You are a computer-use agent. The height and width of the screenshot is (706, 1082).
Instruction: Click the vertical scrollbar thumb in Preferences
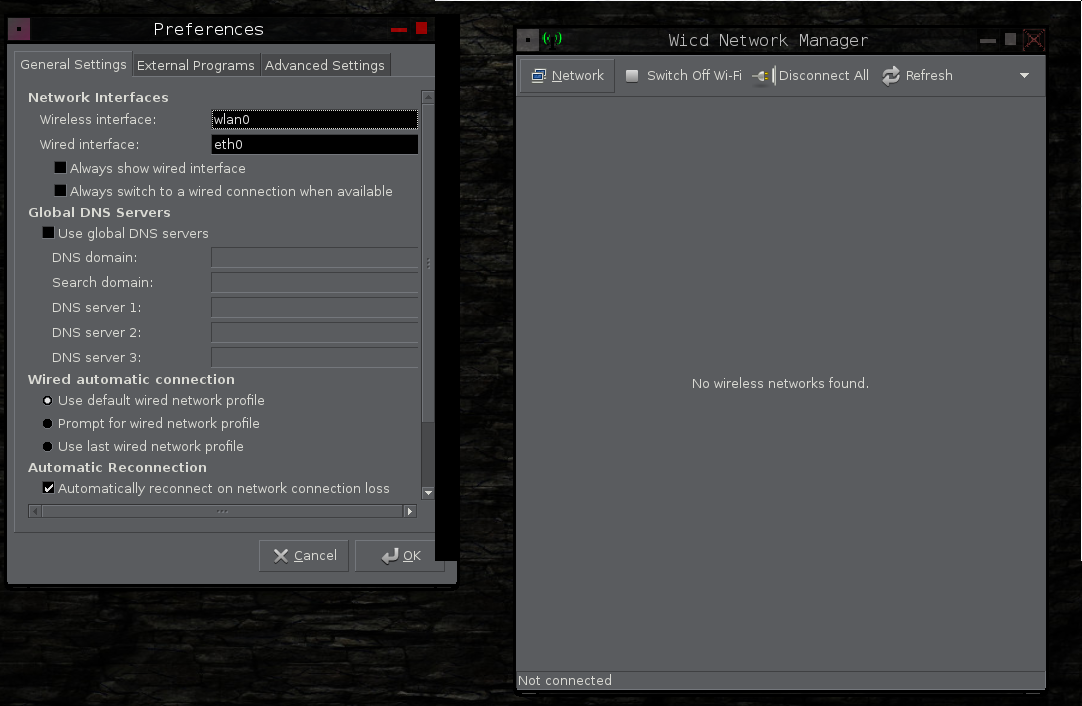point(428,263)
